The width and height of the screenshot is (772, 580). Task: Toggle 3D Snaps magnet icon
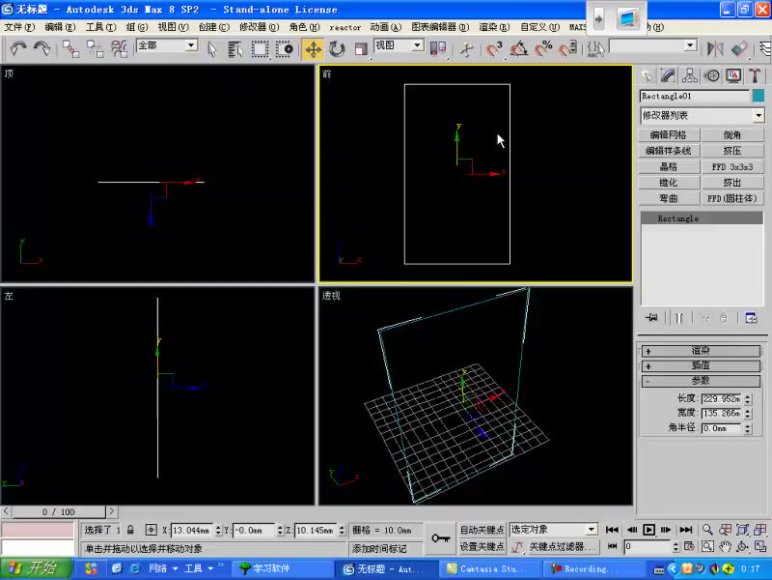tap(494, 49)
